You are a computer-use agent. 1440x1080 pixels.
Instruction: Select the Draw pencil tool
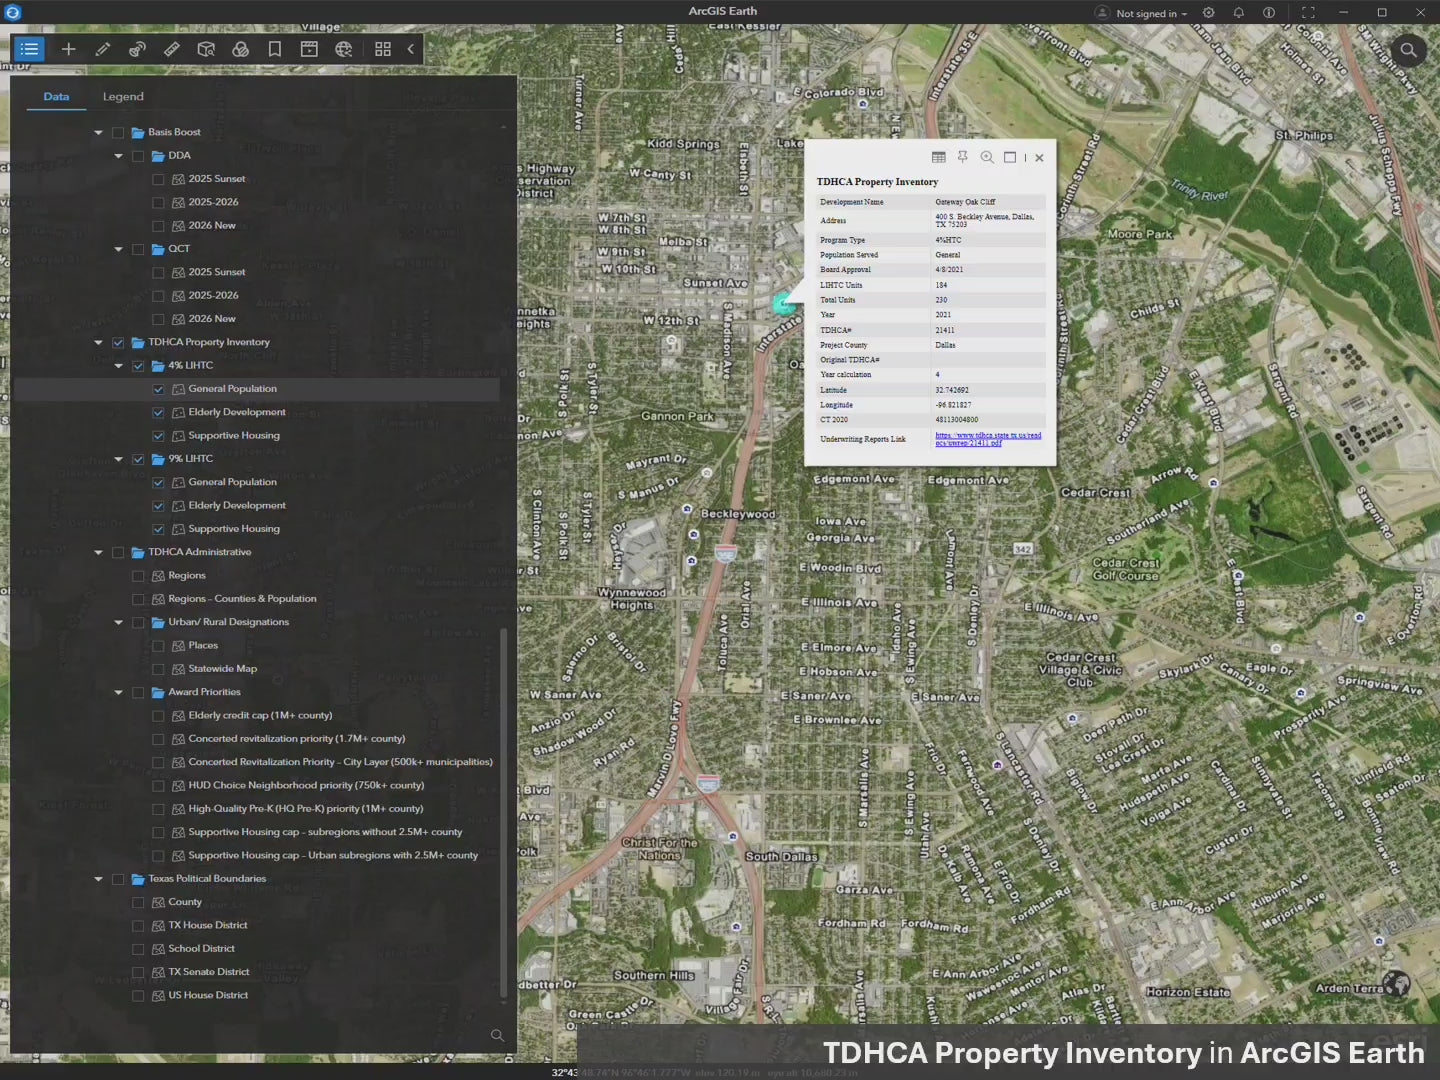pos(102,49)
